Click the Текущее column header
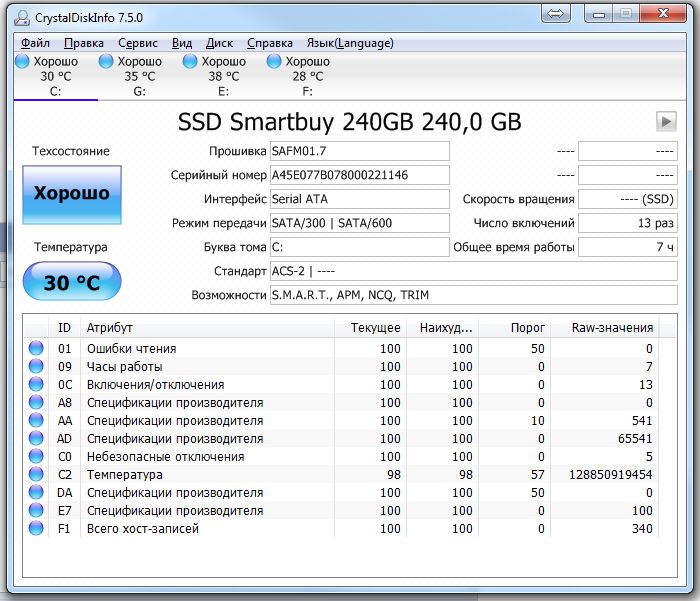Viewport: 700px width, 601px height. coord(370,328)
